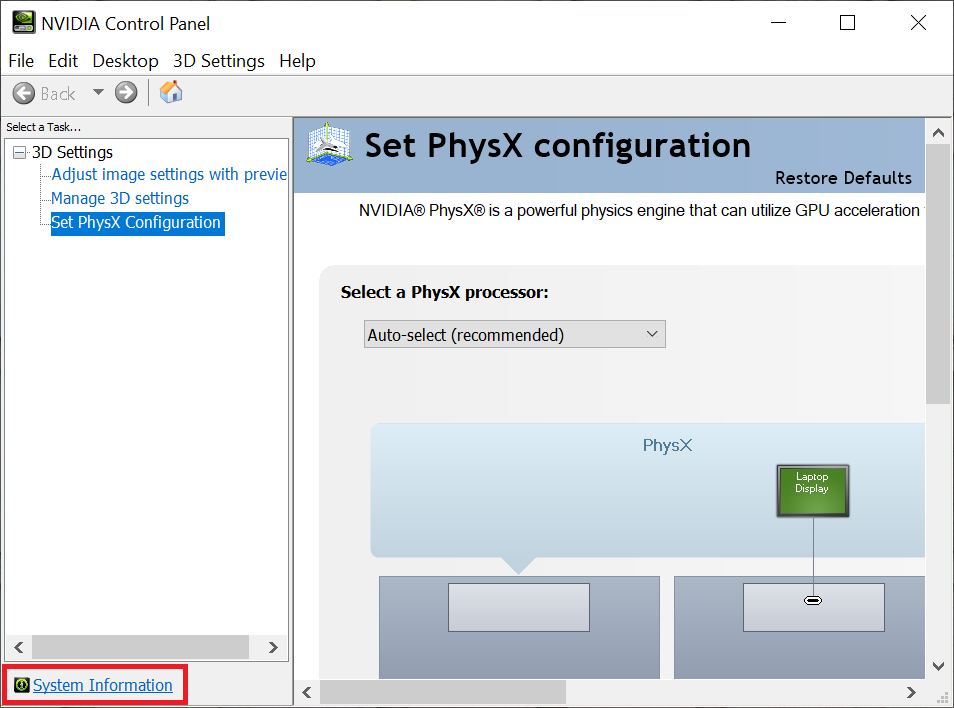954x708 pixels.
Task: Click the main panel horizontal scrollbar thumb
Action: point(443,692)
